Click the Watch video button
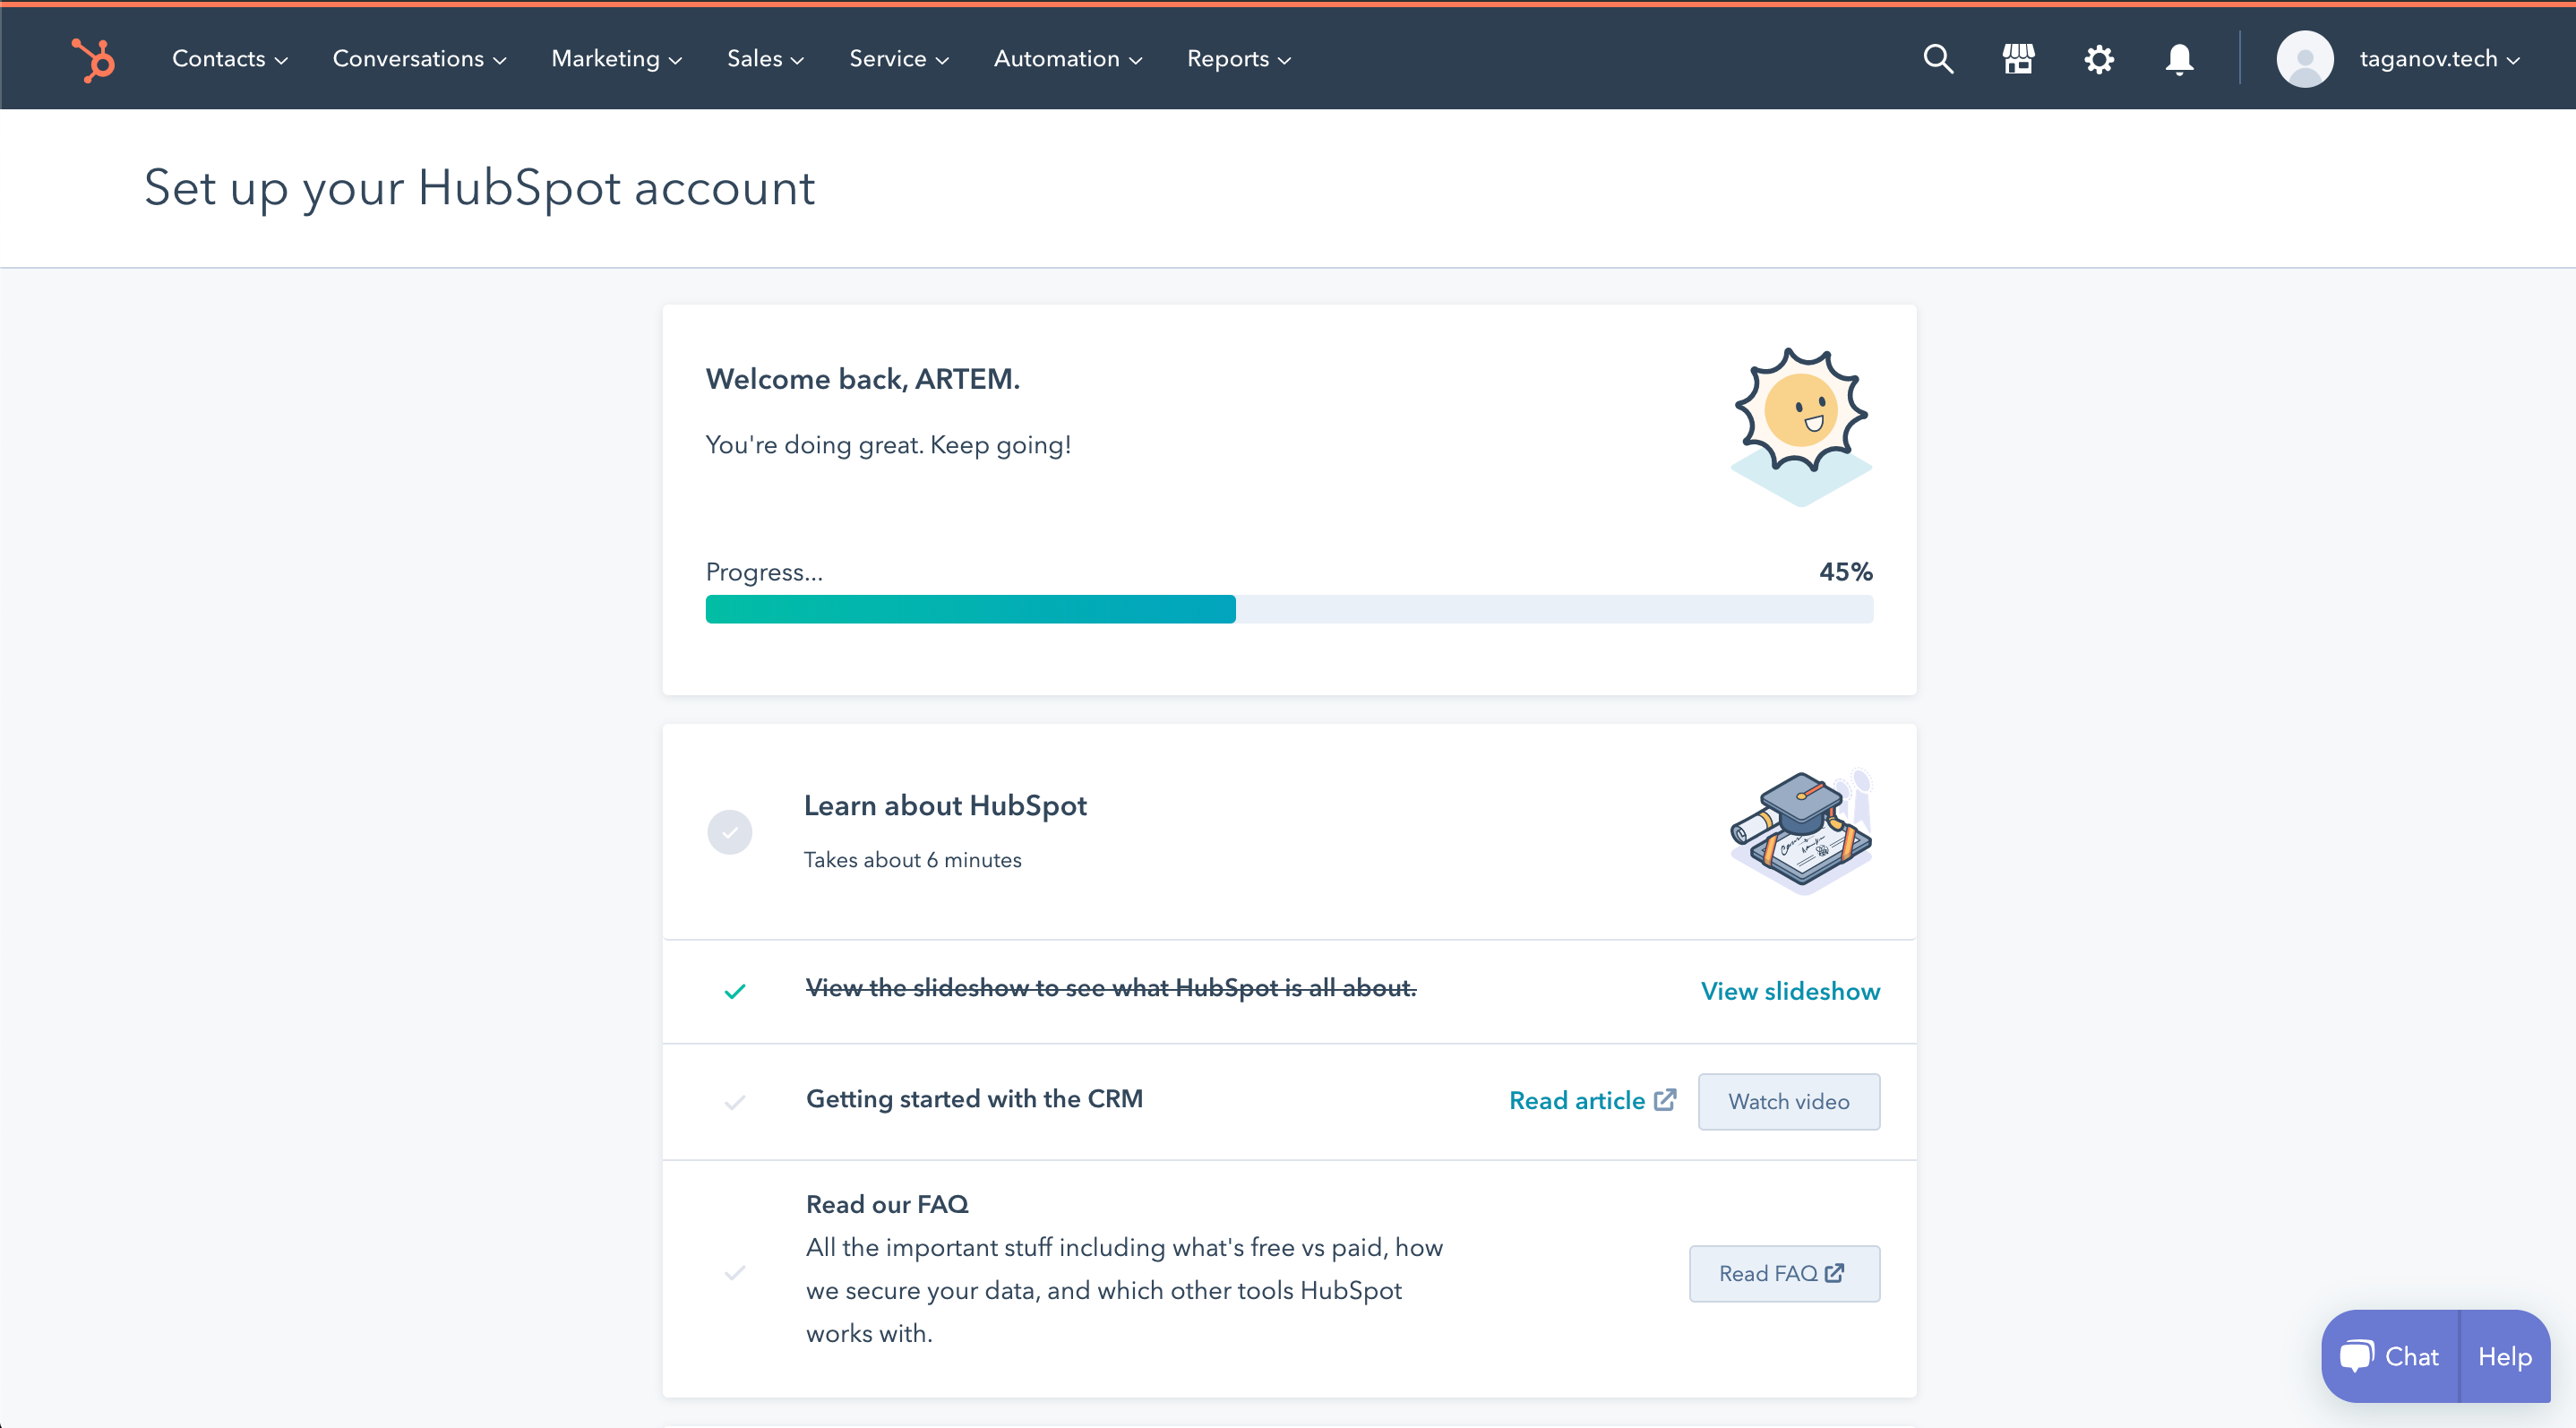The height and width of the screenshot is (1428, 2576). tap(1788, 1101)
